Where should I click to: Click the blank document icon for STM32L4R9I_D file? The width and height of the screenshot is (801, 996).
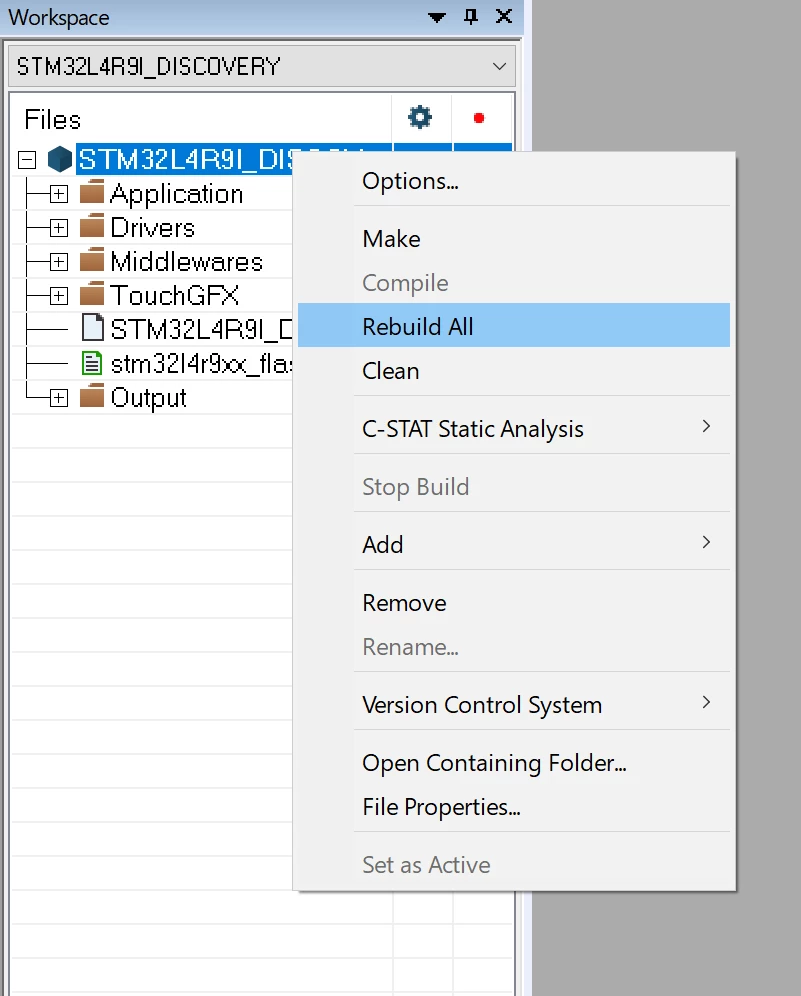tap(93, 328)
